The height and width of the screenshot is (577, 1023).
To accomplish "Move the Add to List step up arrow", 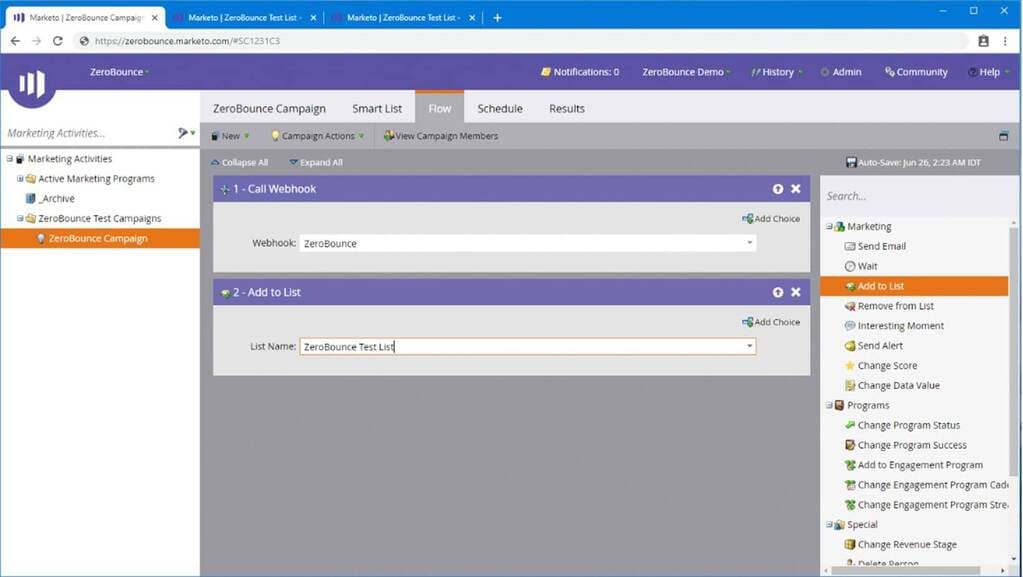I will click(778, 292).
